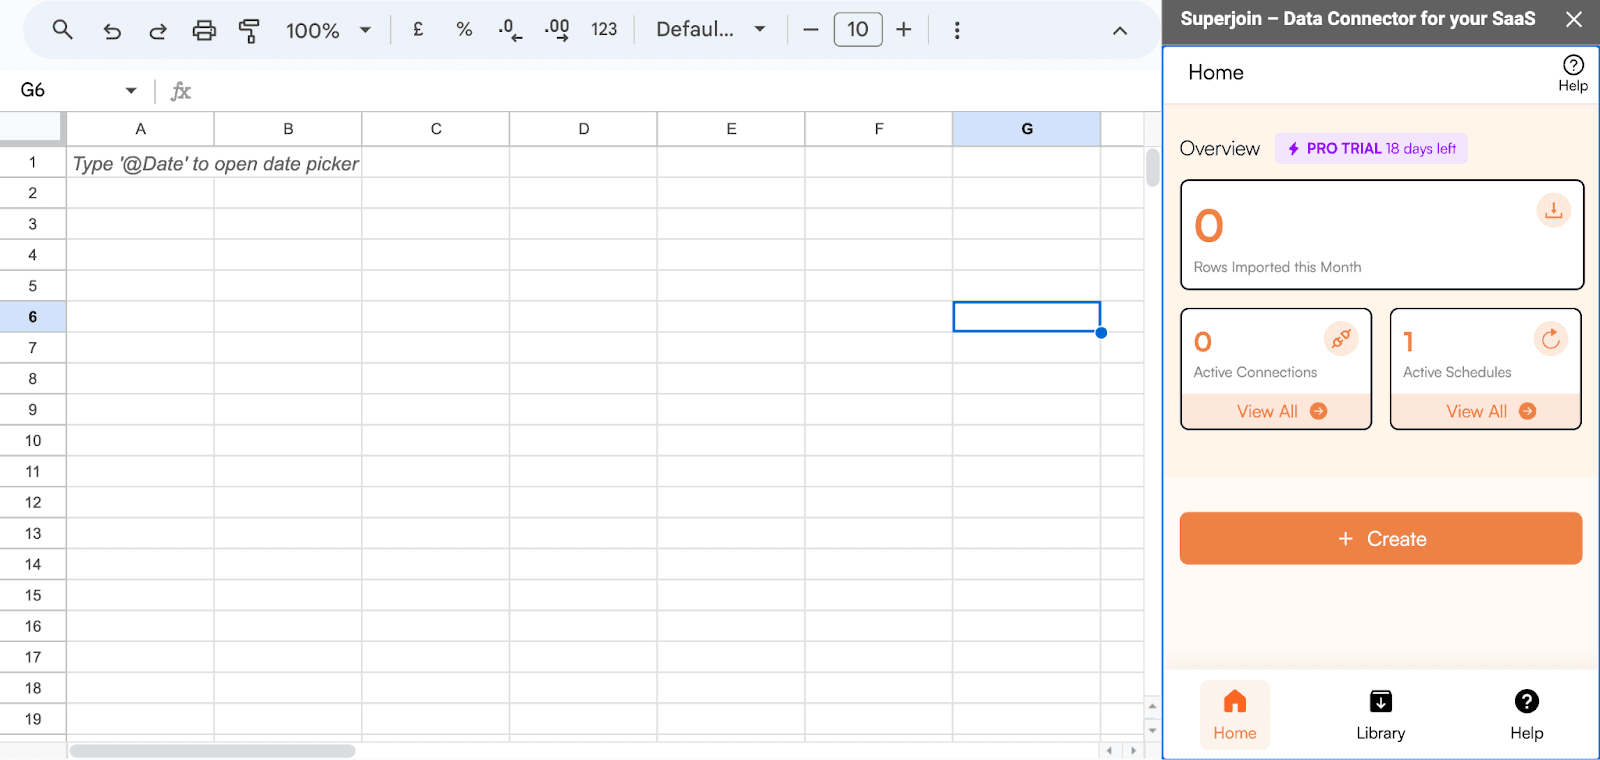
Task: Close the Superjoin sidebar
Action: pos(1574,19)
